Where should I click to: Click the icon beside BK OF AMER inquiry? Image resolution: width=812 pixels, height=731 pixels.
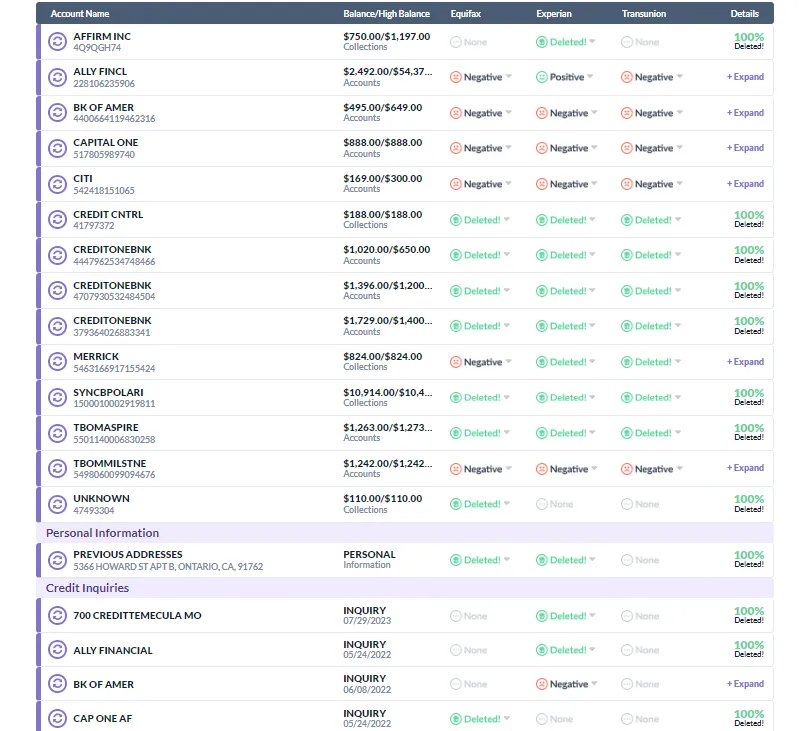(57, 684)
